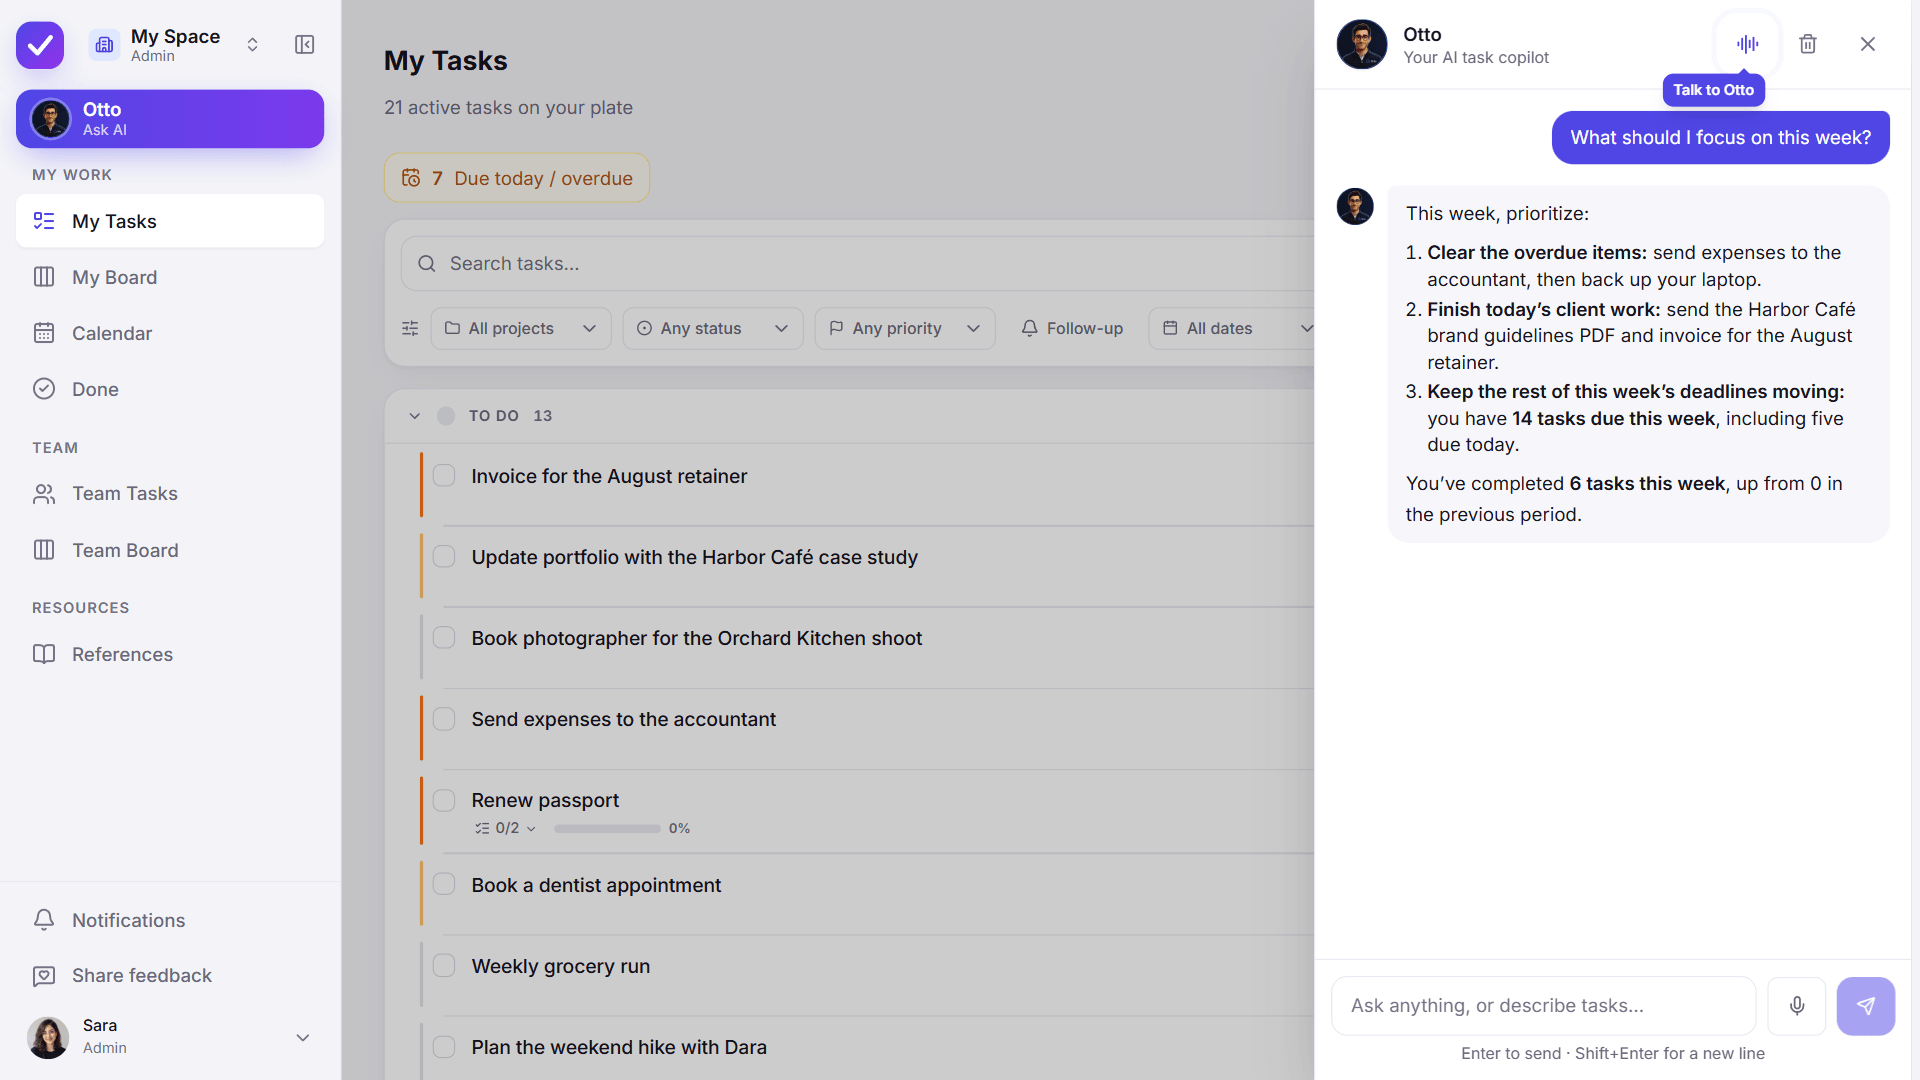The image size is (1920, 1080).
Task: Click the filter sliders icon
Action: (410, 328)
